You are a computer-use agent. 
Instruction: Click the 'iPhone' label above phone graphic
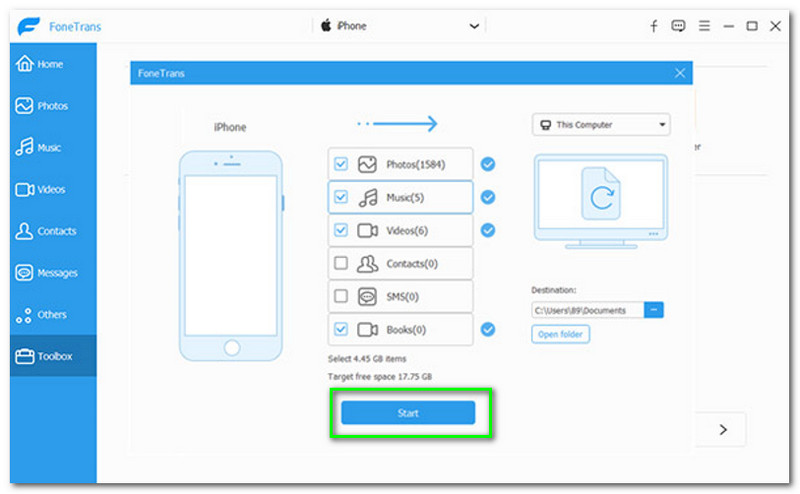click(230, 127)
